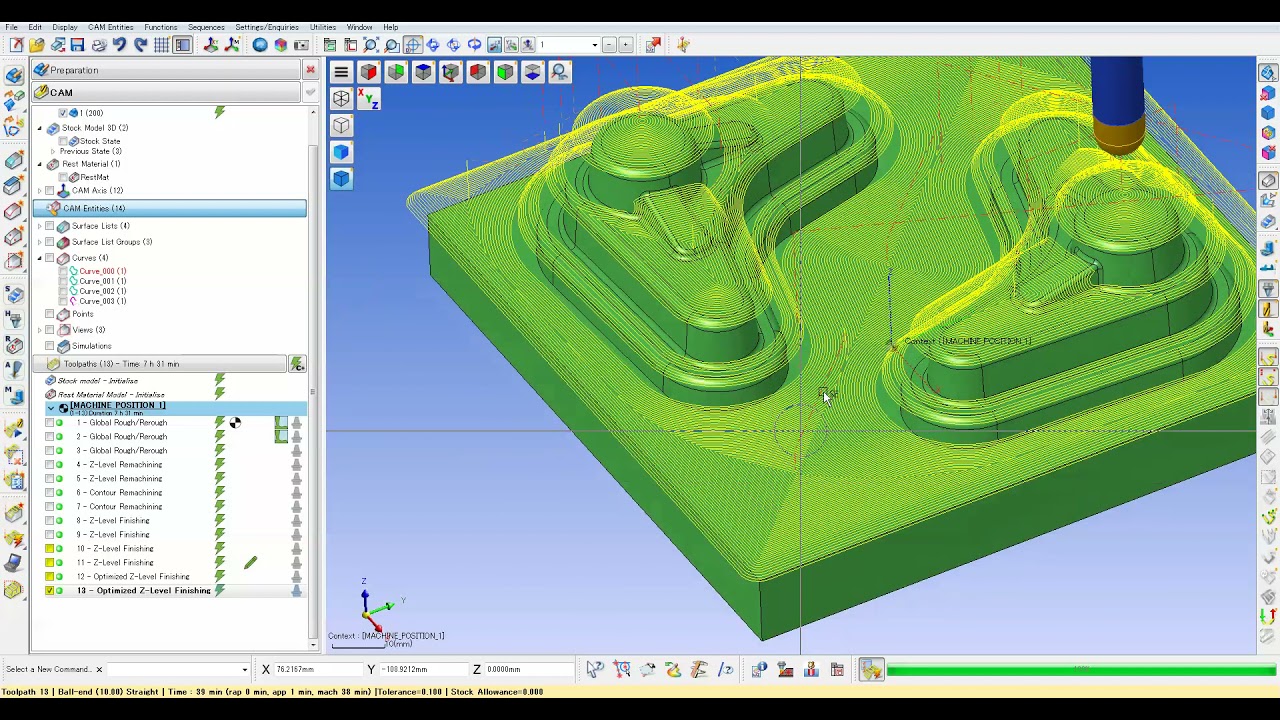The image size is (1280, 720).
Task: Open the Functions menu
Action: (x=160, y=27)
